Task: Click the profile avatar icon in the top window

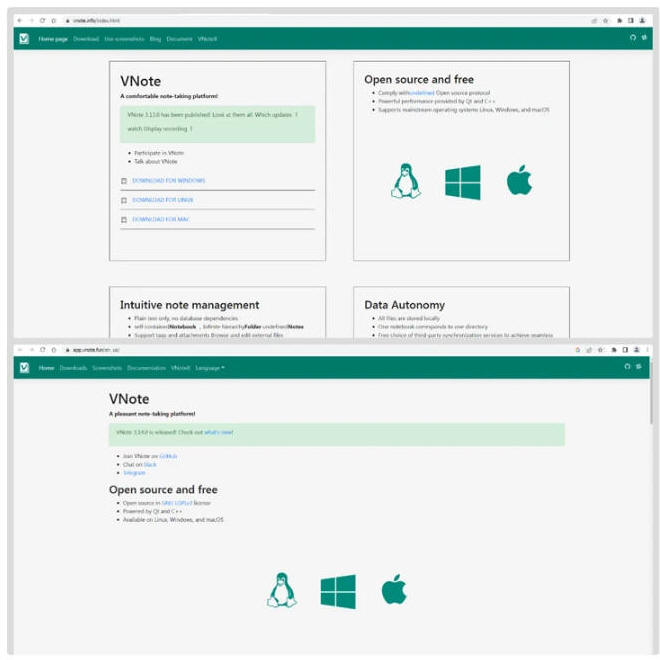Action: [642, 20]
